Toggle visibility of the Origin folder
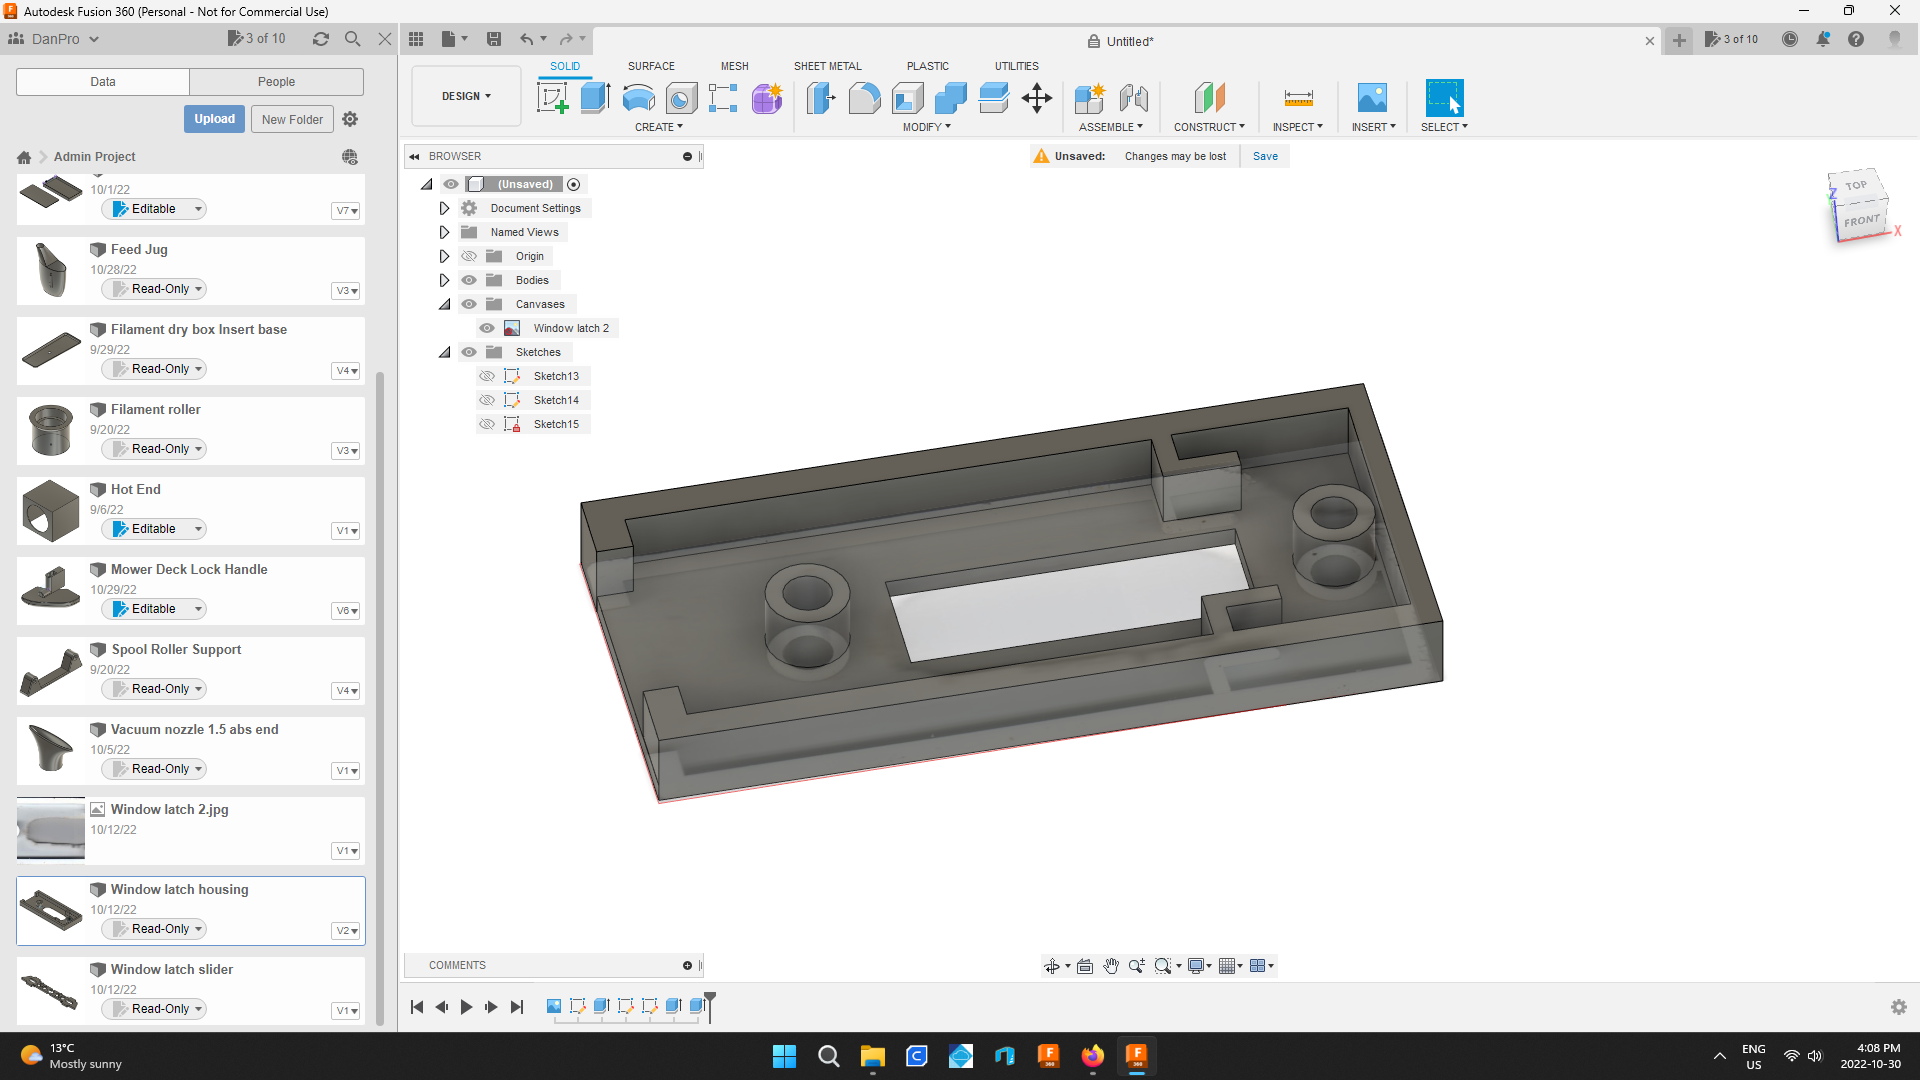The height and width of the screenshot is (1080, 1920). [468, 256]
